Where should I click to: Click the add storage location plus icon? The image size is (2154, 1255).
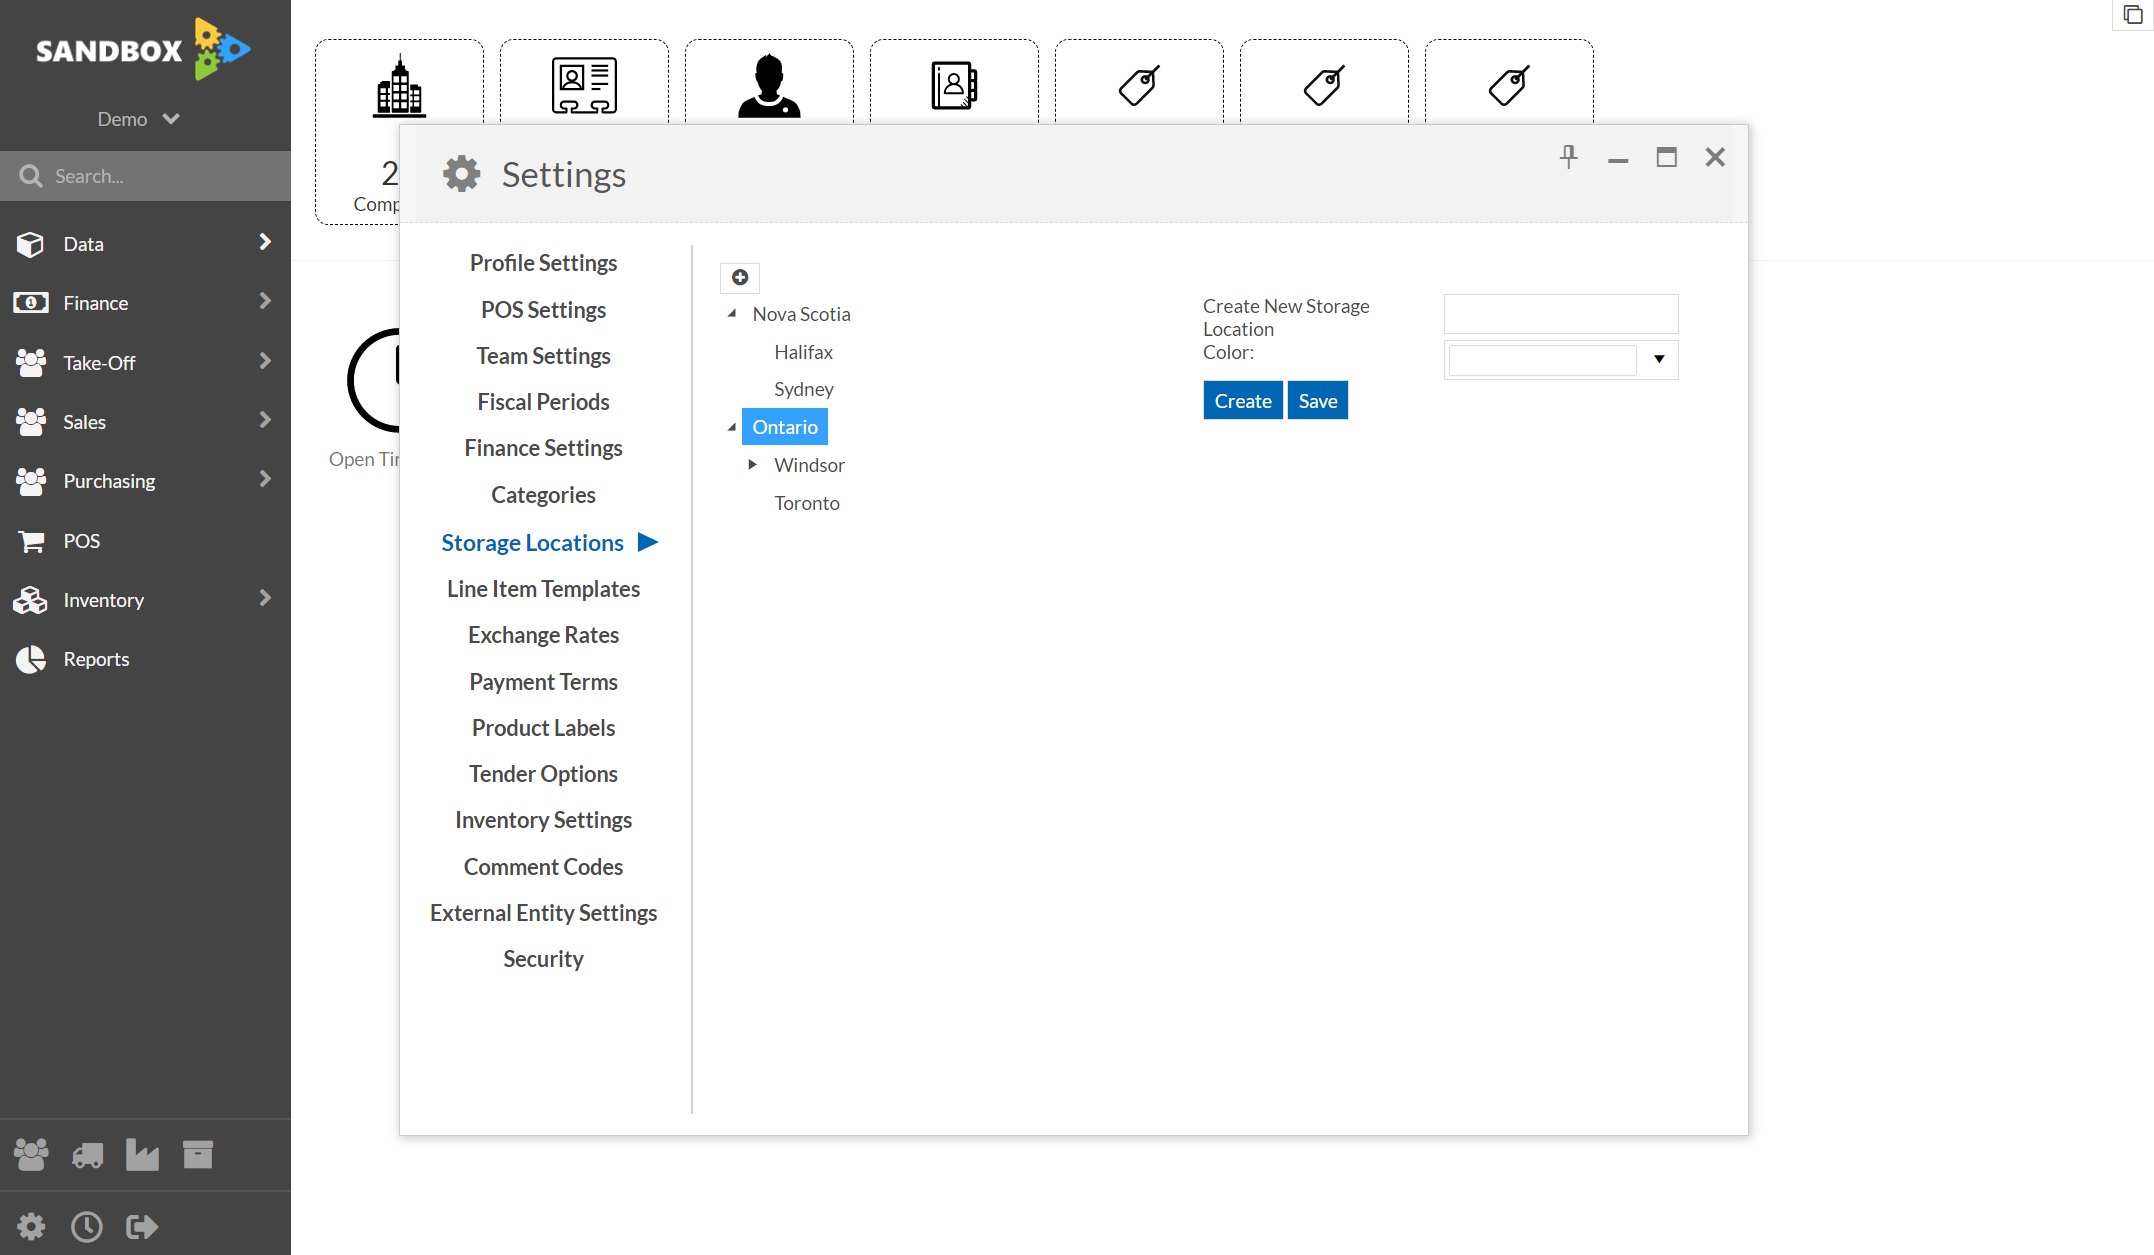(x=740, y=277)
